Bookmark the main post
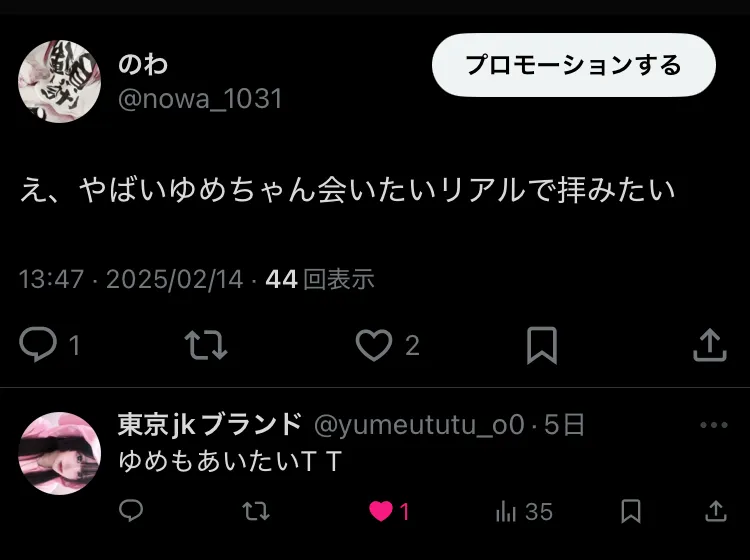This screenshot has height=560, width=750. (x=541, y=345)
